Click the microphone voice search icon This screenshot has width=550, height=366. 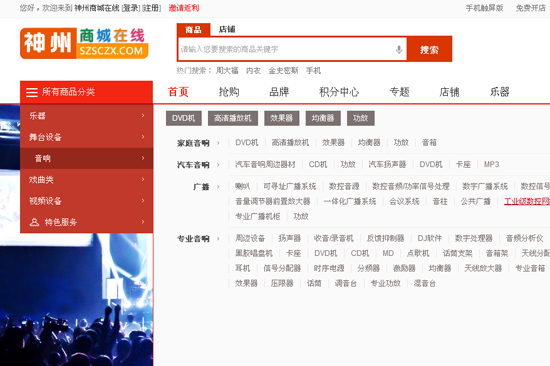pos(398,49)
